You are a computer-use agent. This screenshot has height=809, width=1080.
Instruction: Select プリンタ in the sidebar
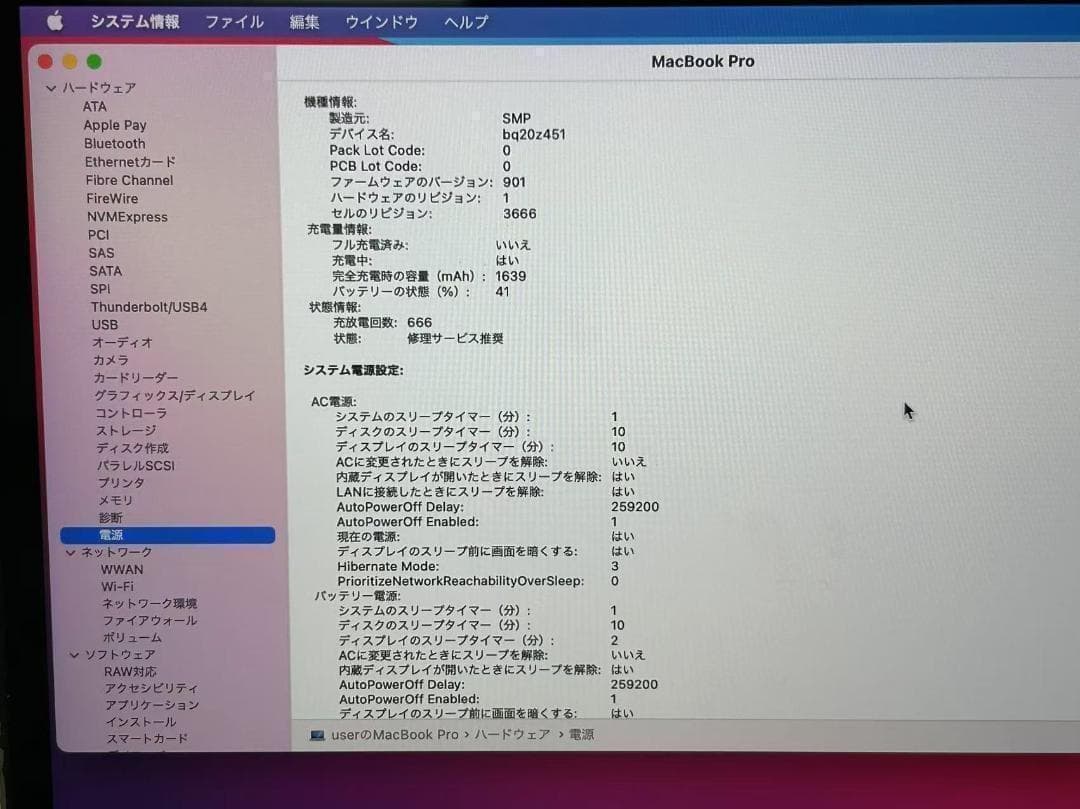pyautogui.click(x=121, y=483)
